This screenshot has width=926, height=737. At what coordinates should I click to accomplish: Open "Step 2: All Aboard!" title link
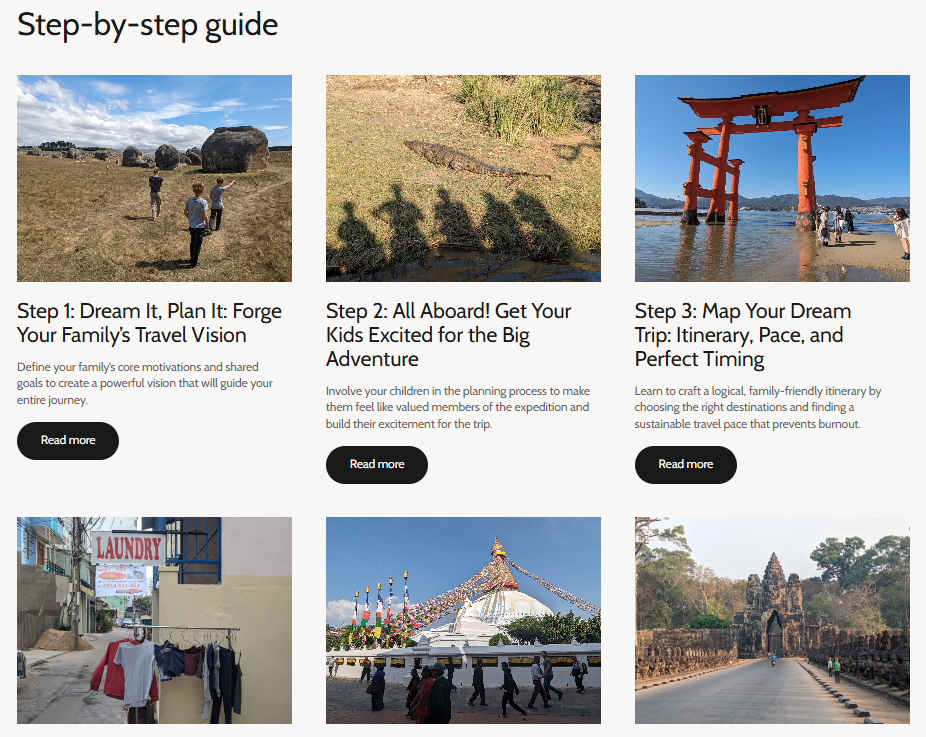448,335
